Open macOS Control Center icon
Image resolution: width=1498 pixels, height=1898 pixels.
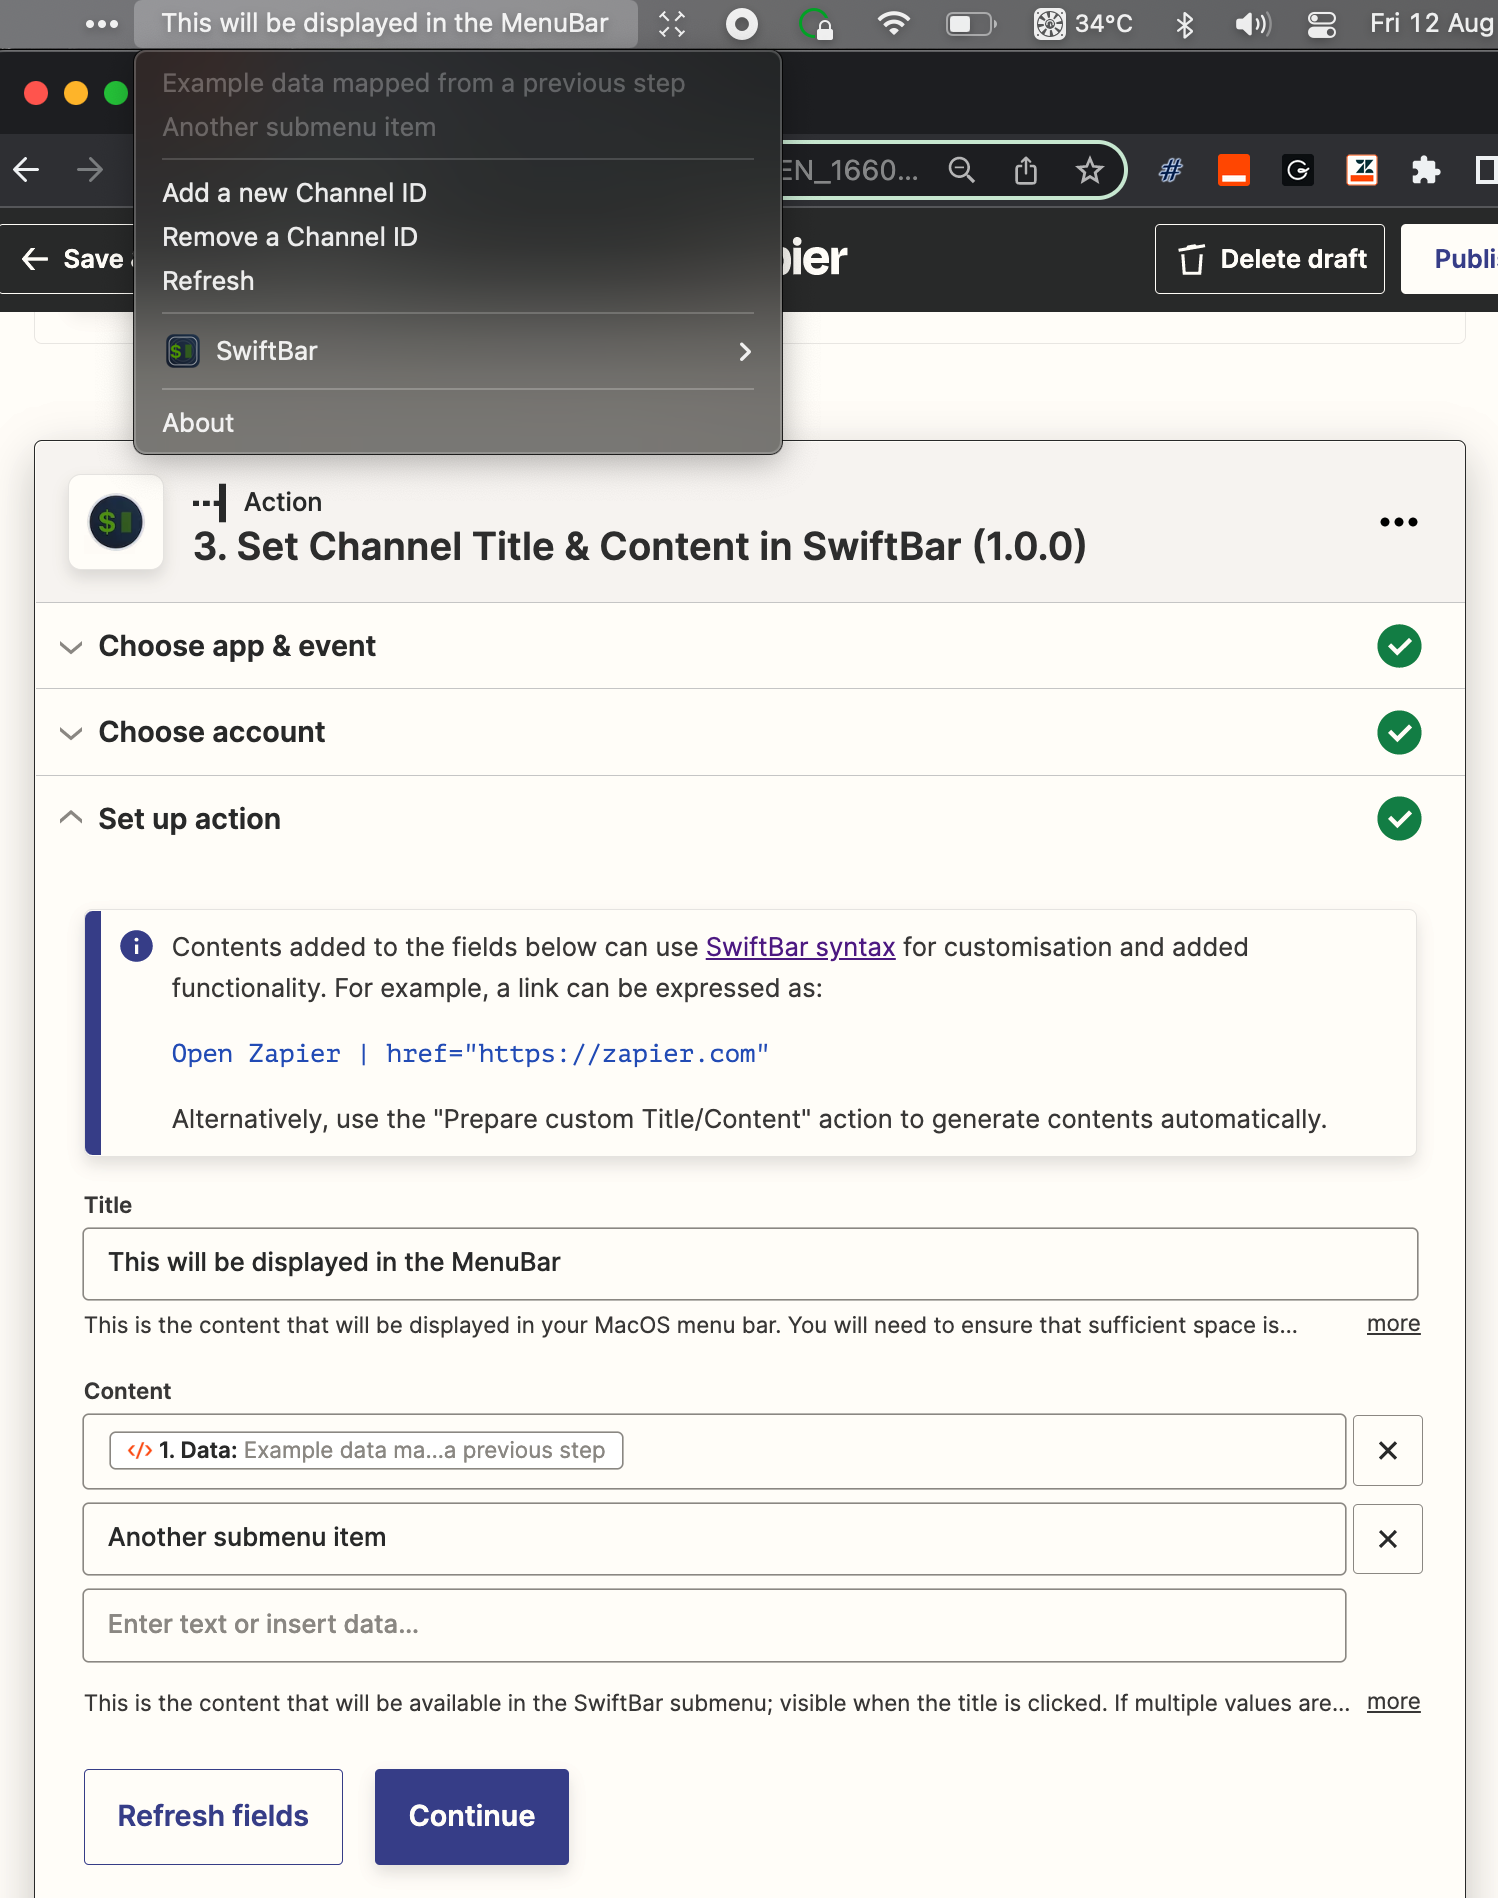click(x=1322, y=24)
